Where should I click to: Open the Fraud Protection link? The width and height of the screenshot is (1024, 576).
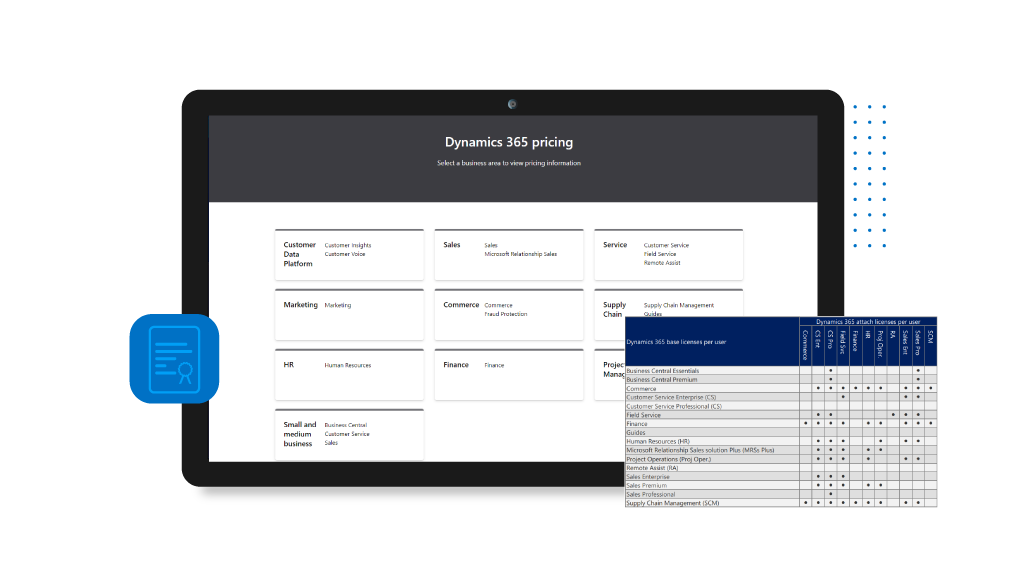tap(505, 314)
